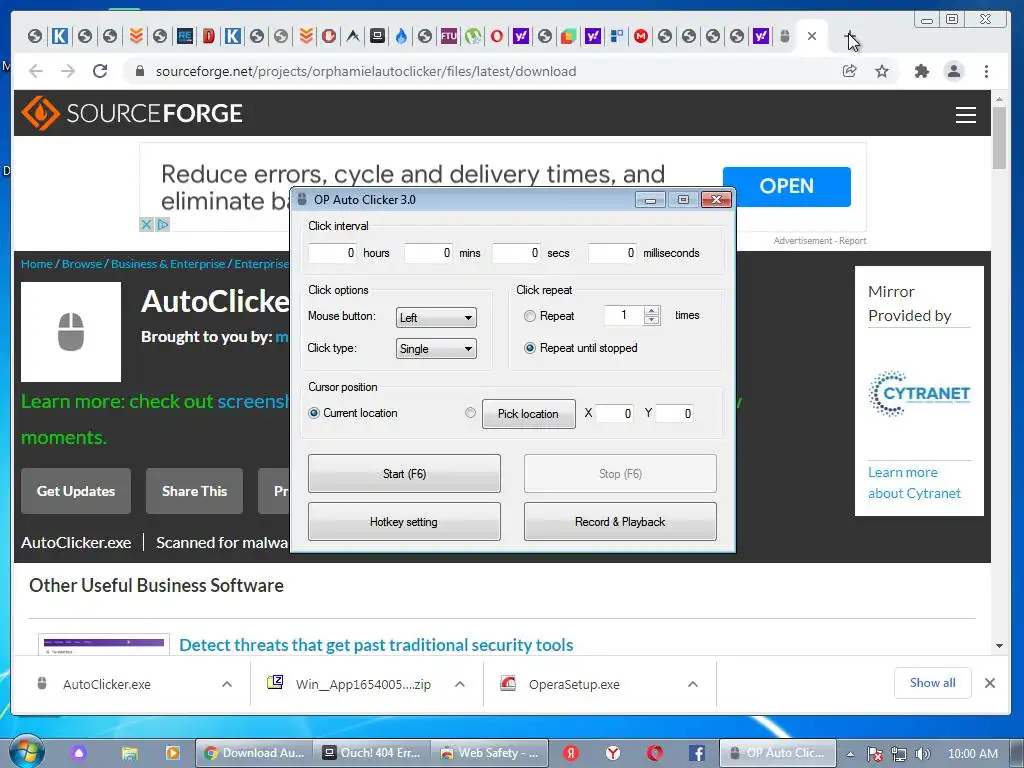Open the Detect threats security tools link
1024x768 pixels.
(x=376, y=645)
